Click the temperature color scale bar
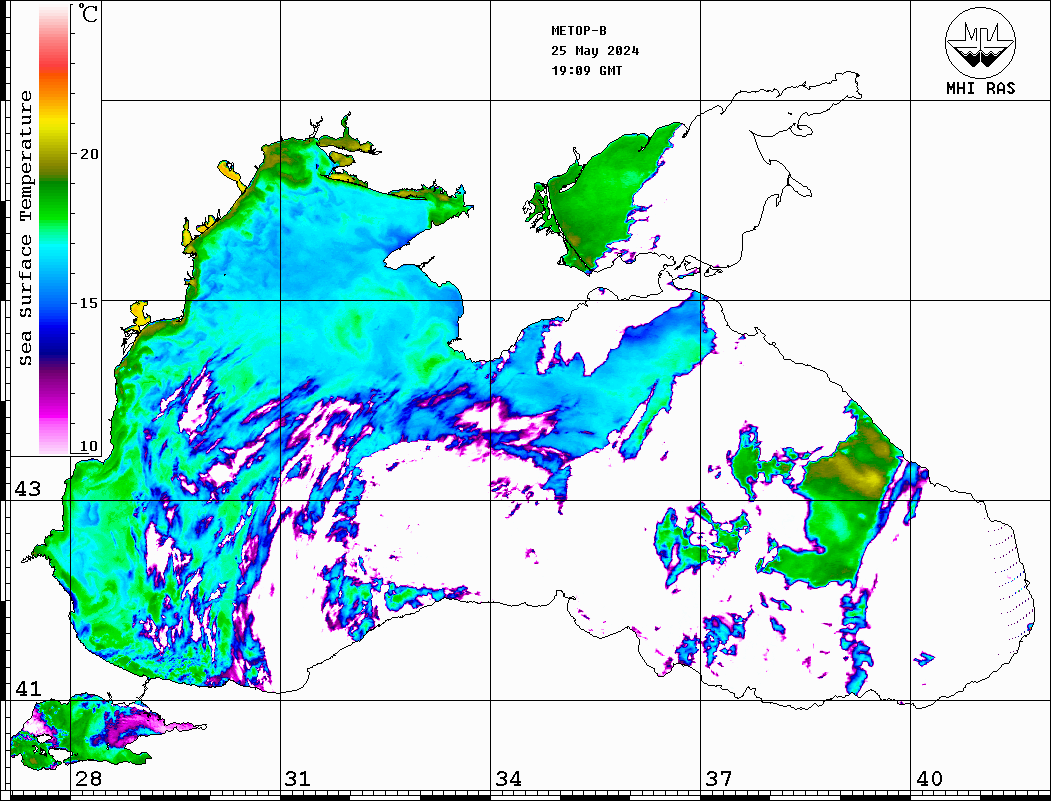Screen dimensions: 1051x801 coord(54,230)
